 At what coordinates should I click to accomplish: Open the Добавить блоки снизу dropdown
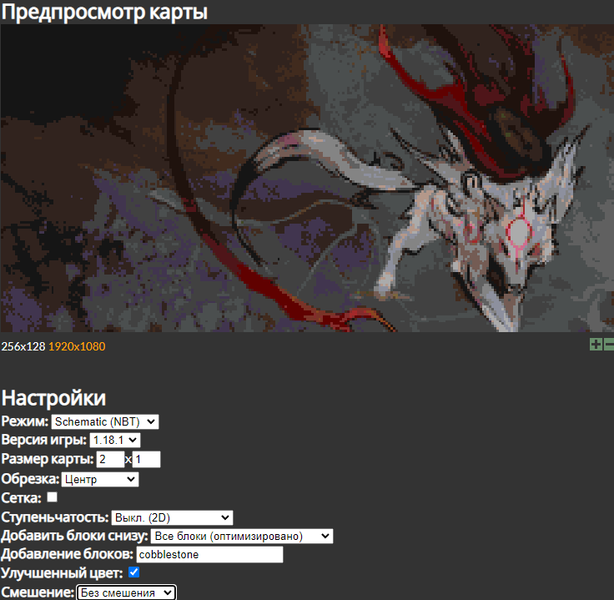point(242,536)
